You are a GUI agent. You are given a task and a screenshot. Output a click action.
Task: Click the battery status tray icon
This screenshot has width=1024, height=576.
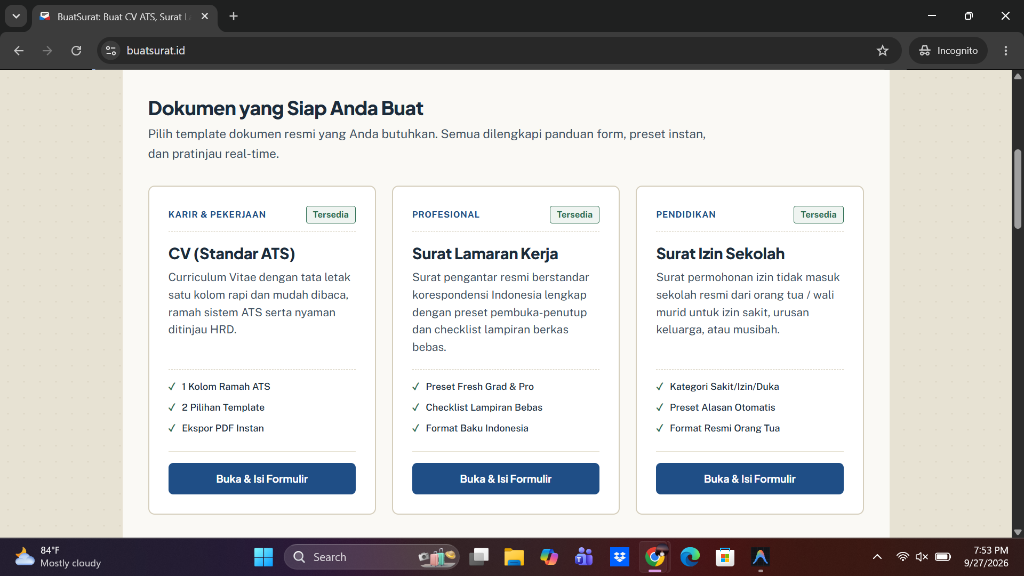942,557
